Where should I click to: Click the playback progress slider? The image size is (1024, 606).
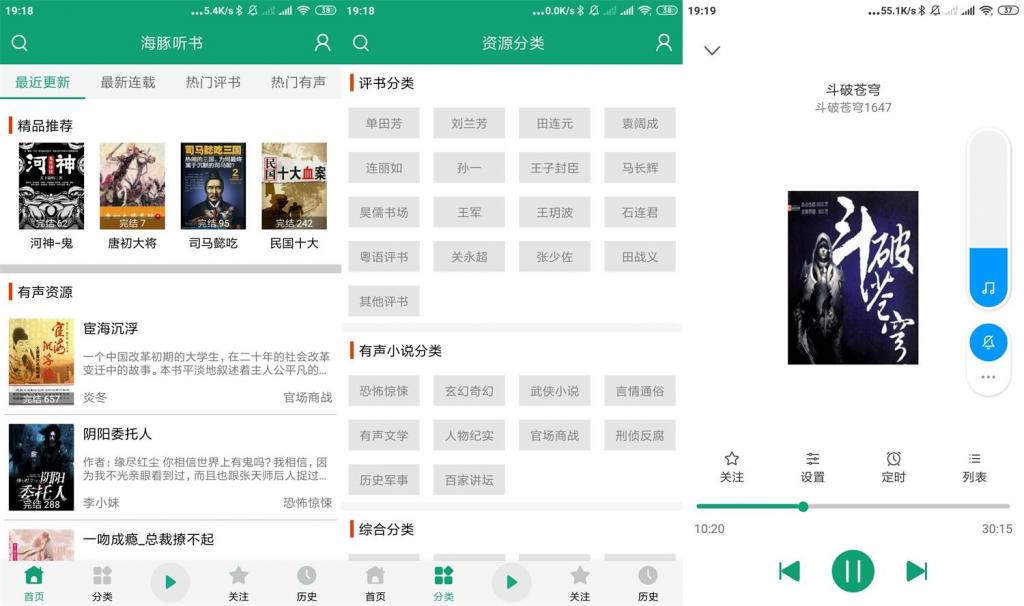click(x=803, y=507)
